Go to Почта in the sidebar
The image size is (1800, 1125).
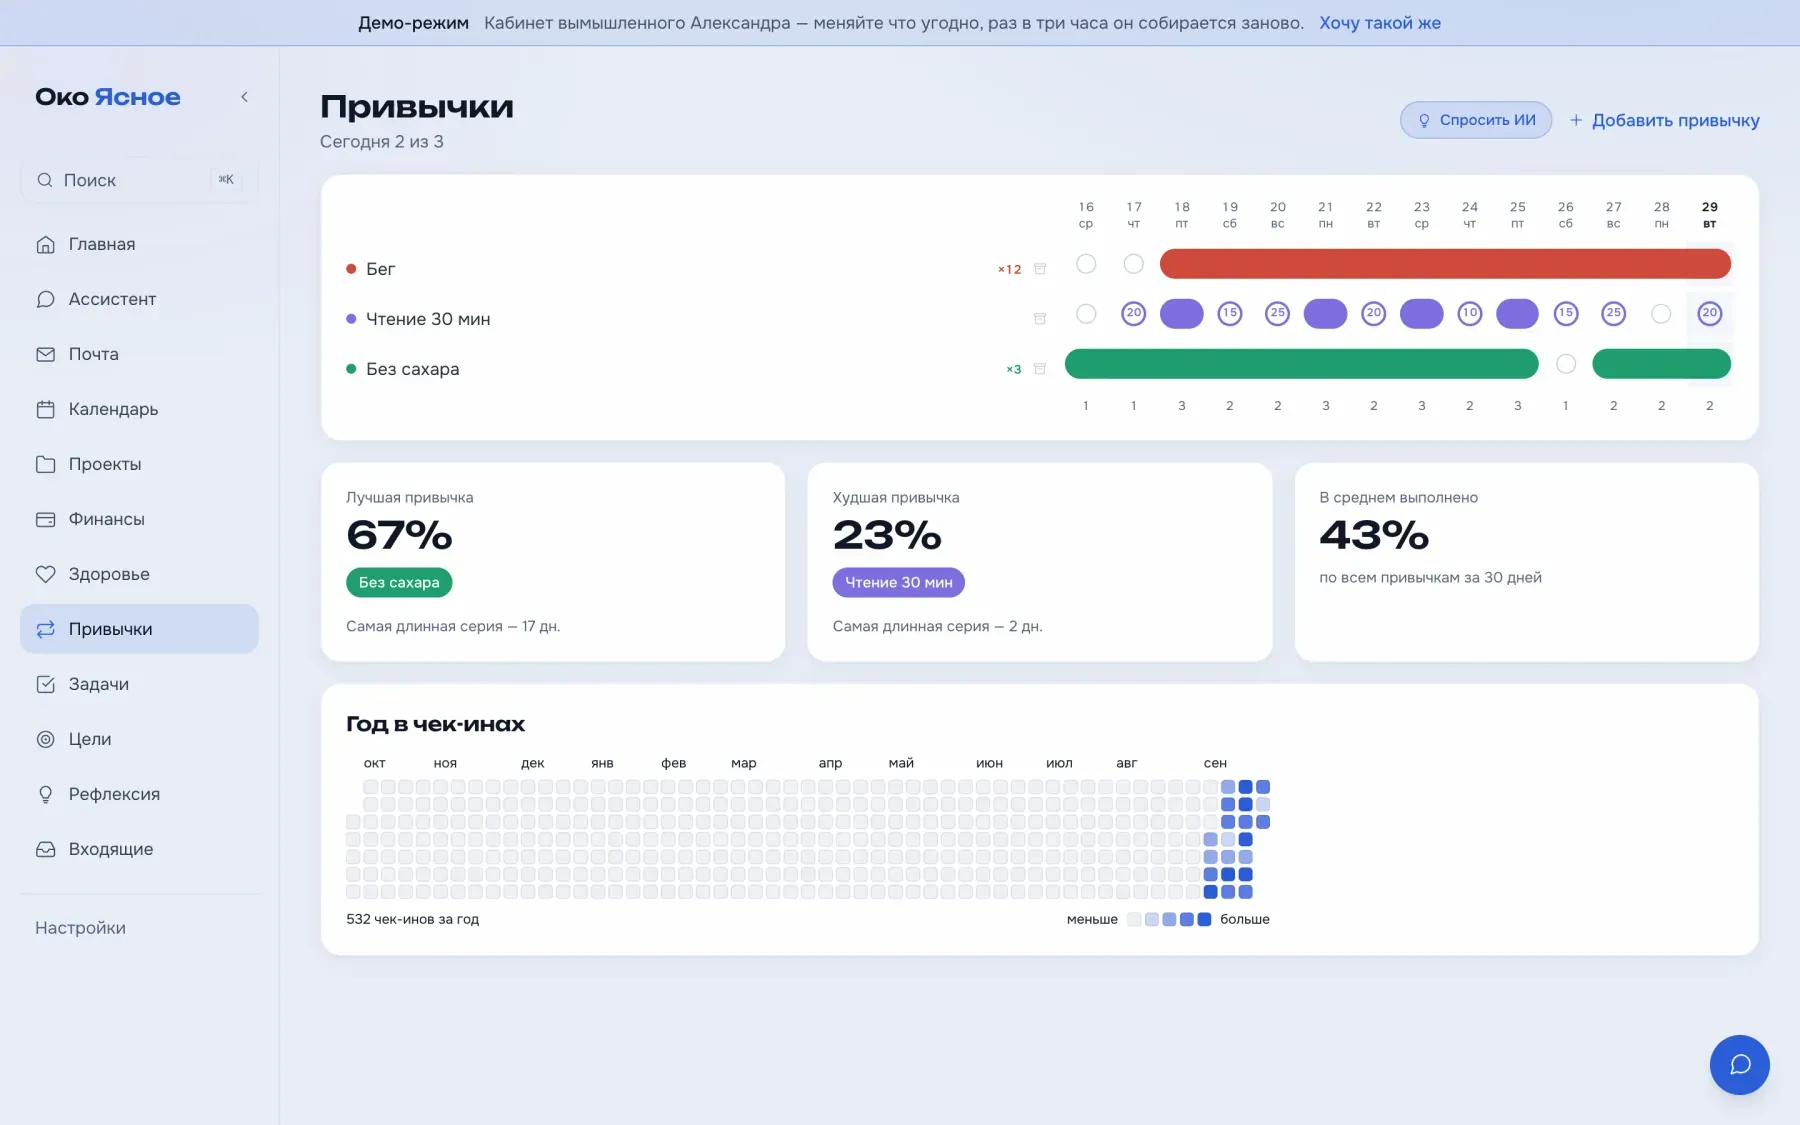pos(139,354)
